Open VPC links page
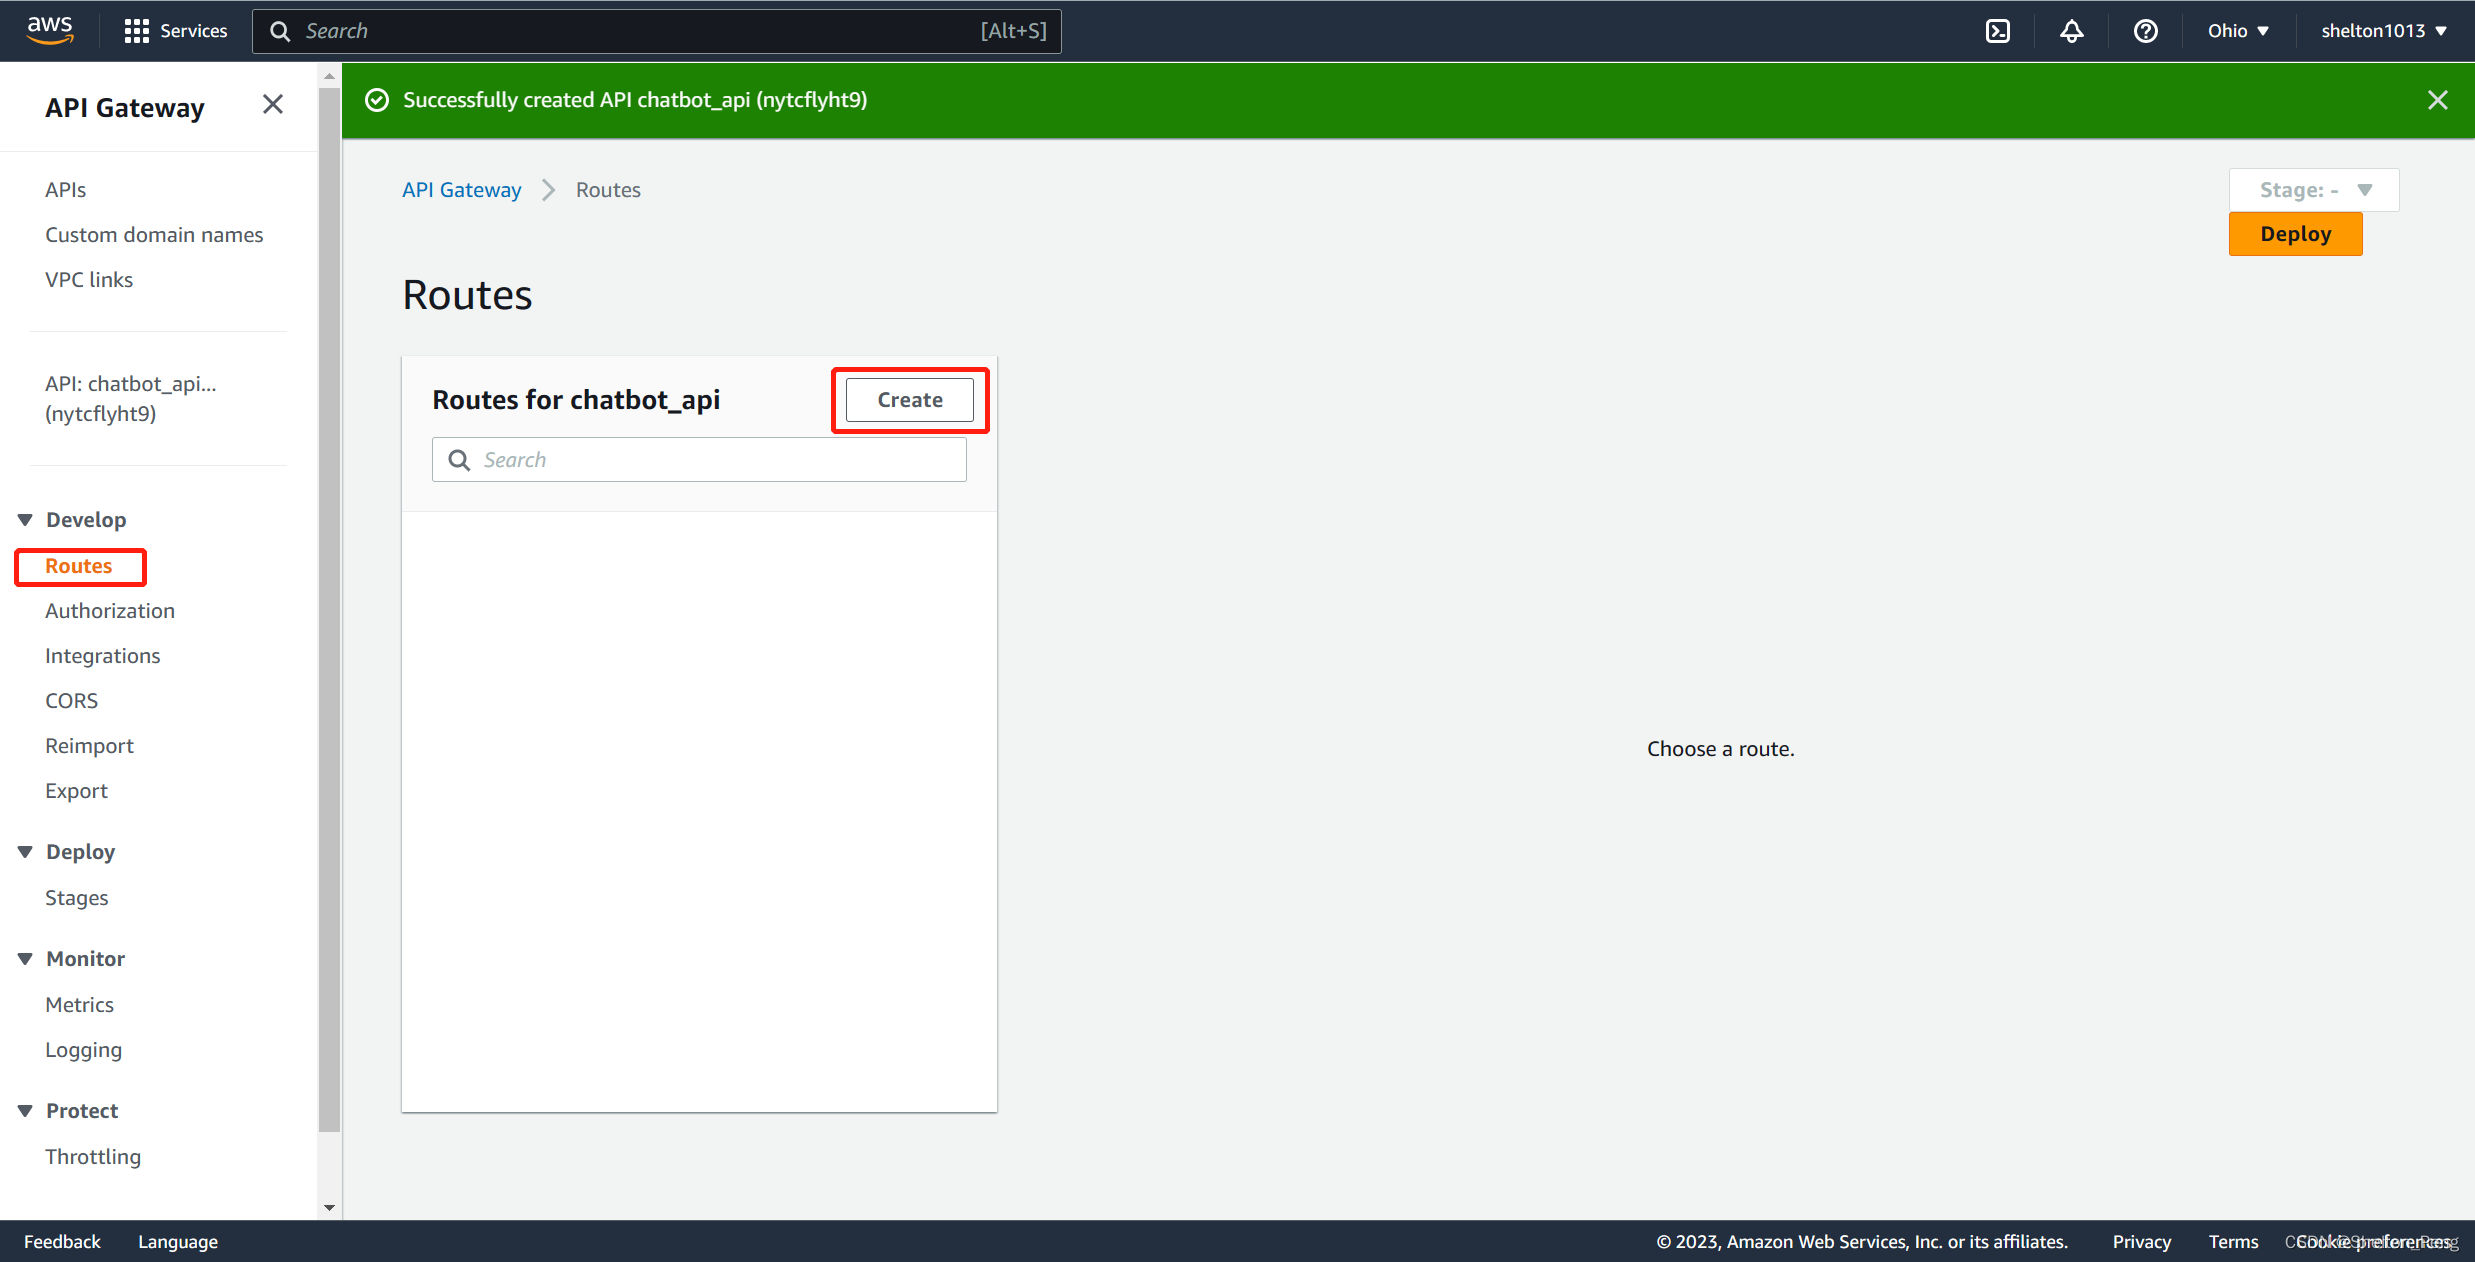Viewport: 2475px width, 1262px height. (89, 280)
